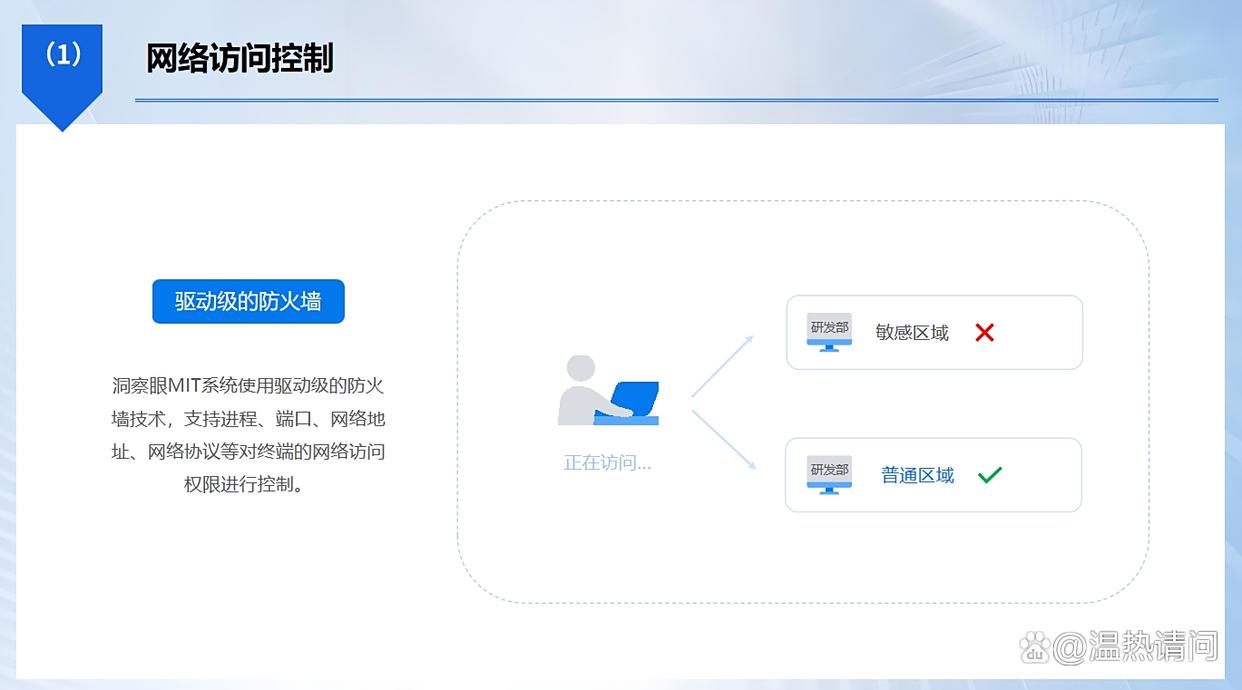The width and height of the screenshot is (1242, 690).
Task: Select the 敏感区域 label
Action: (x=912, y=333)
